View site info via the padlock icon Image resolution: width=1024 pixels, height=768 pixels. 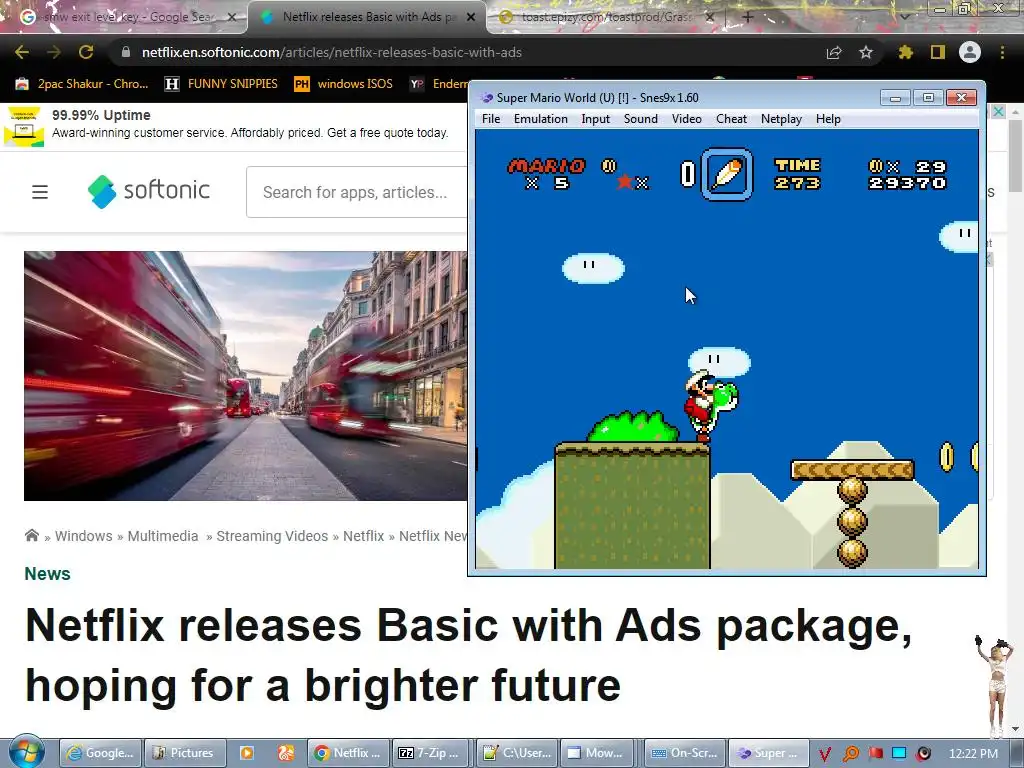(x=126, y=52)
